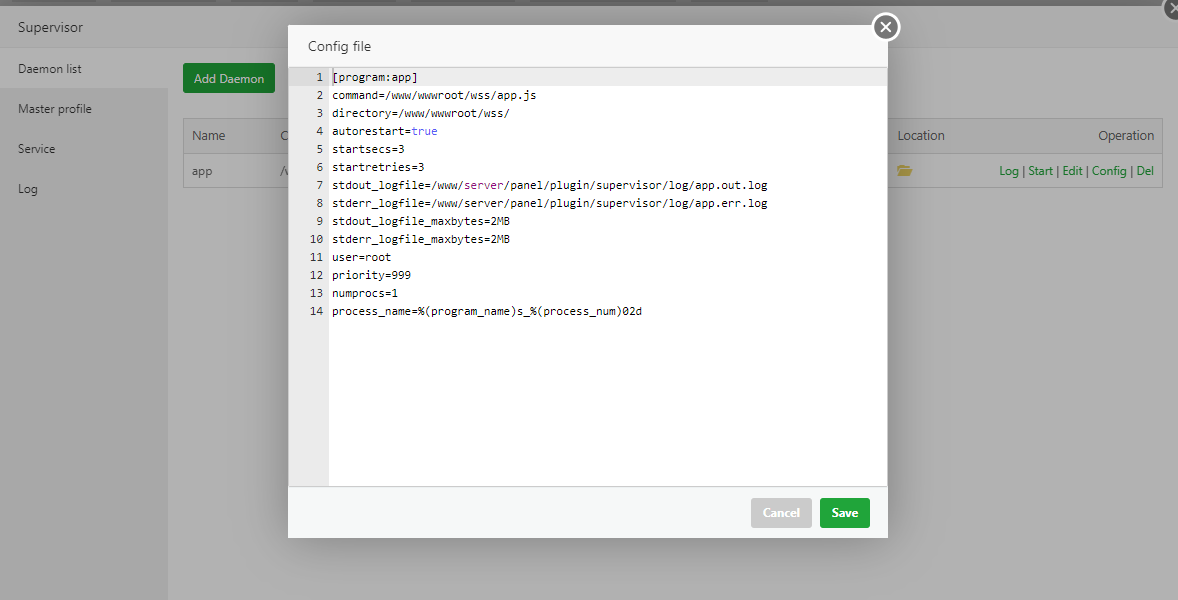The width and height of the screenshot is (1178, 600).
Task: Switch to Master profile tab
Action: coord(84,109)
